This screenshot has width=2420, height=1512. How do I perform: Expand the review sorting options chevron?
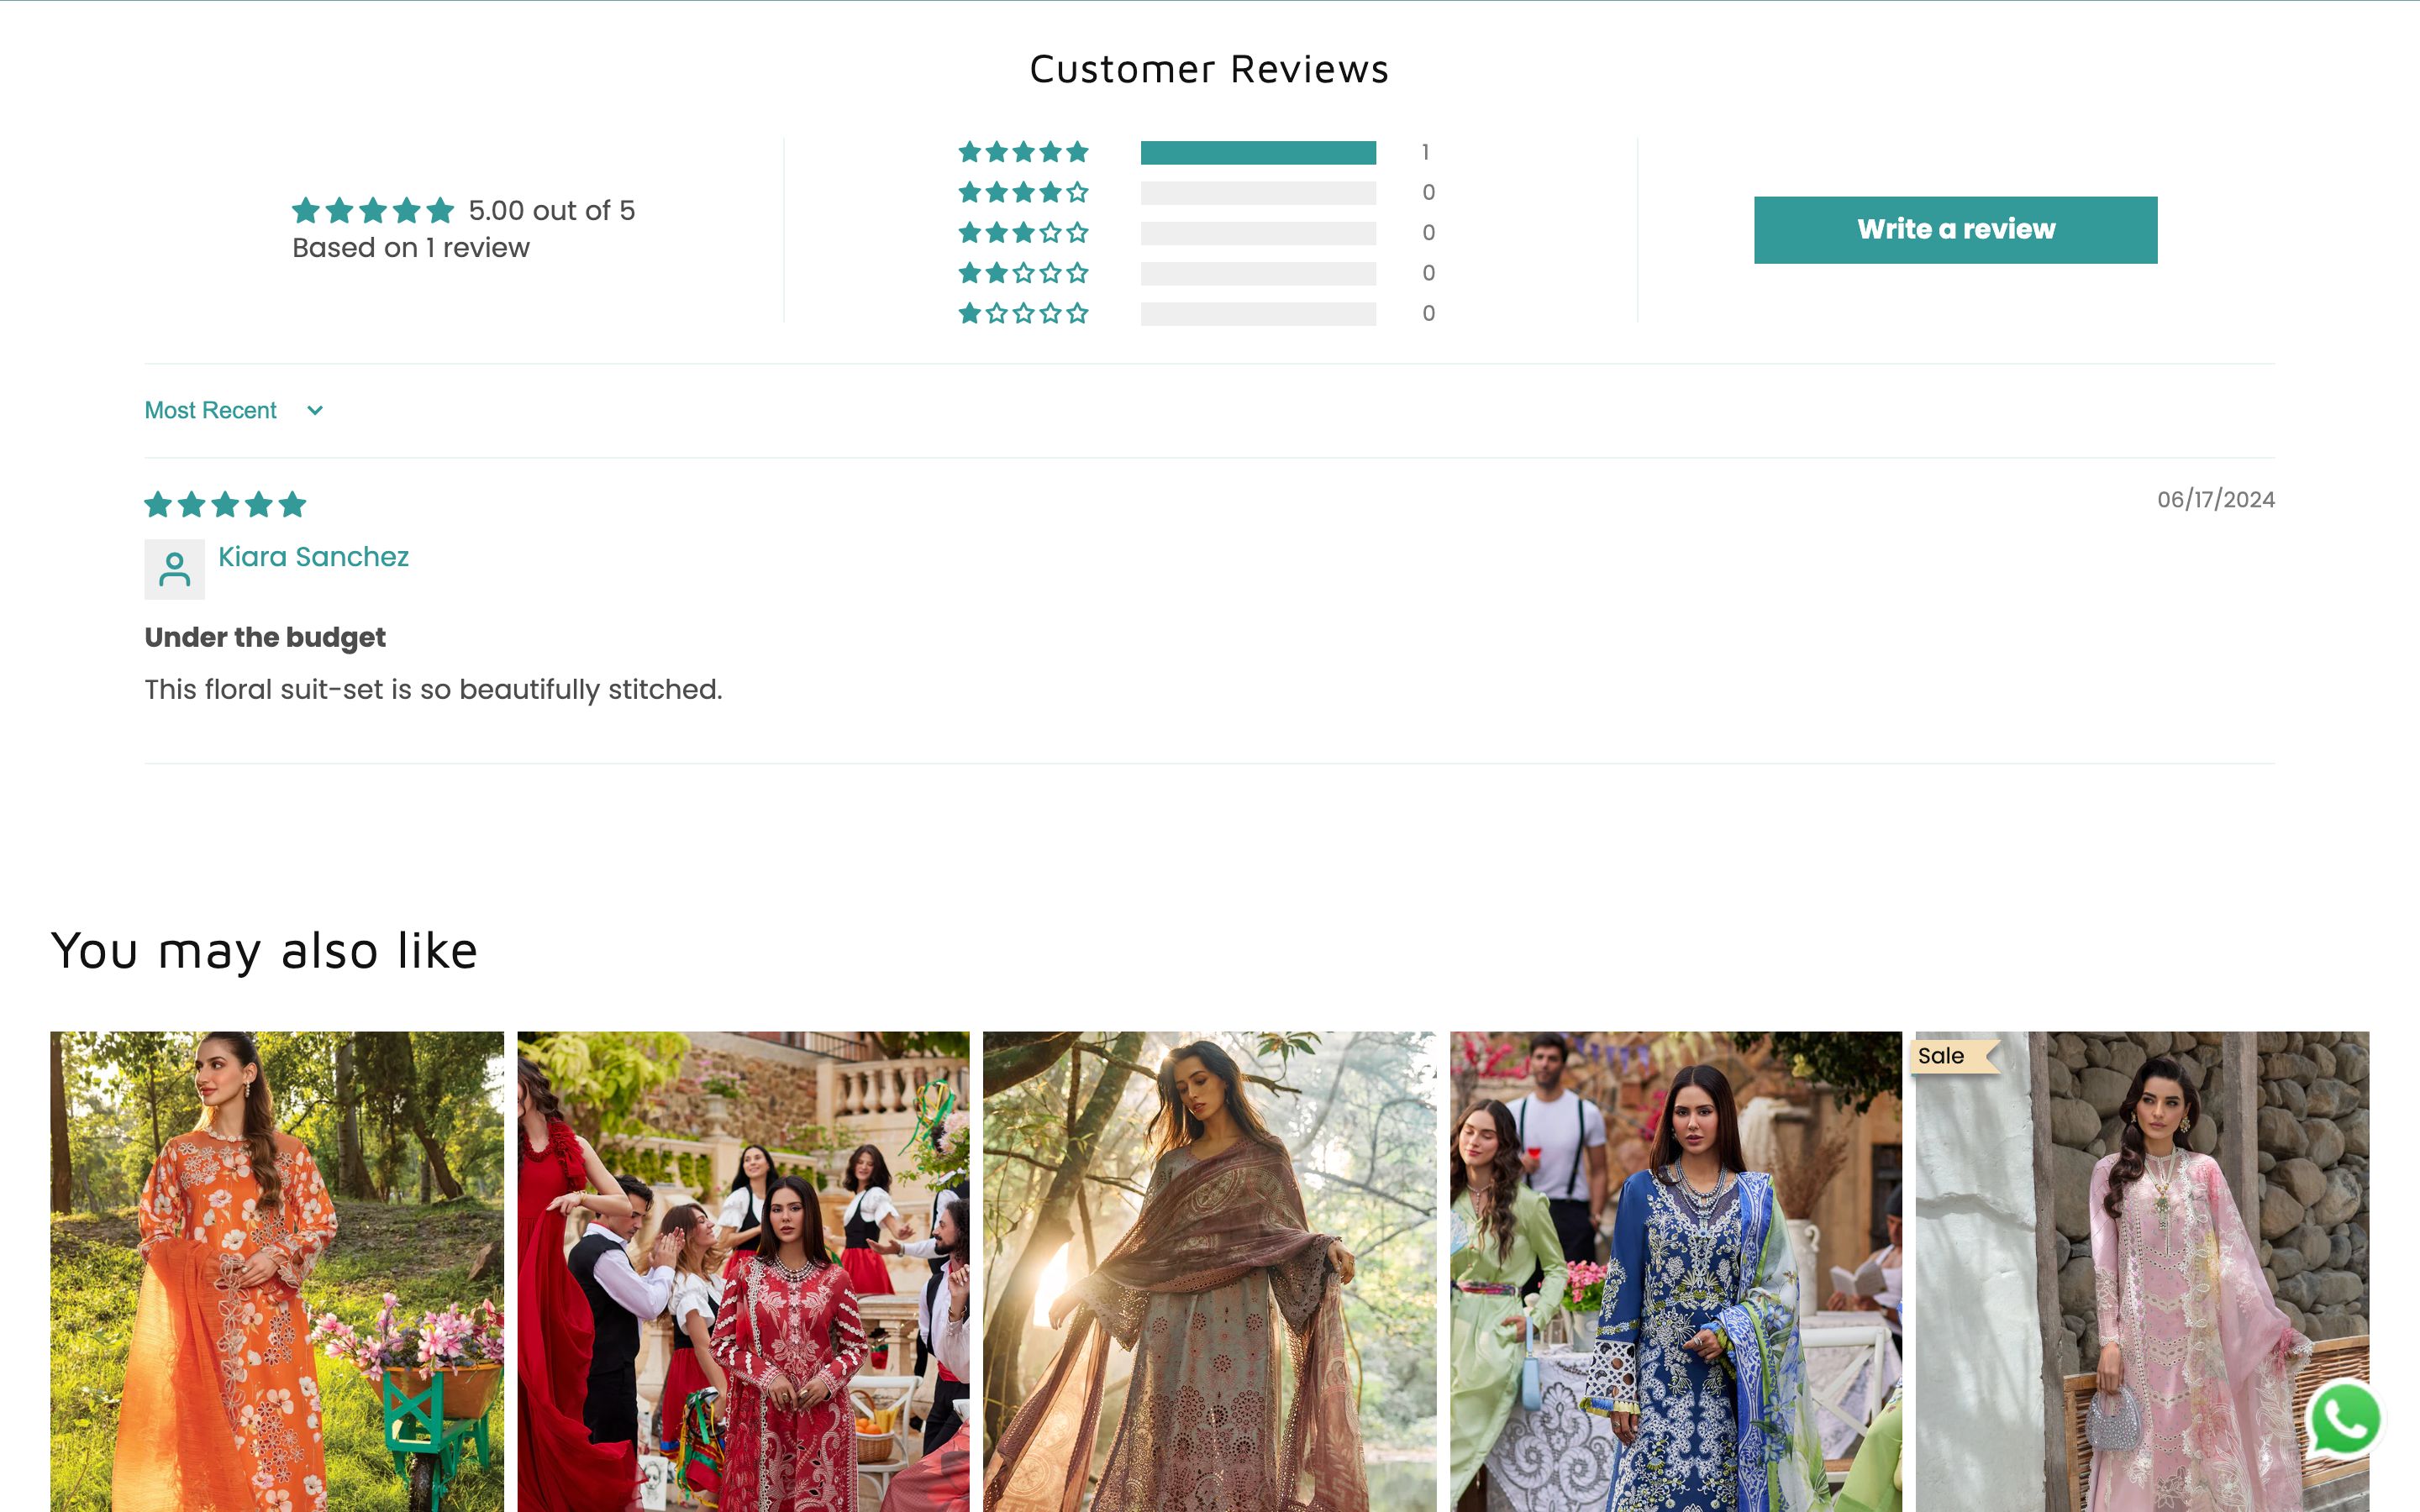314,410
